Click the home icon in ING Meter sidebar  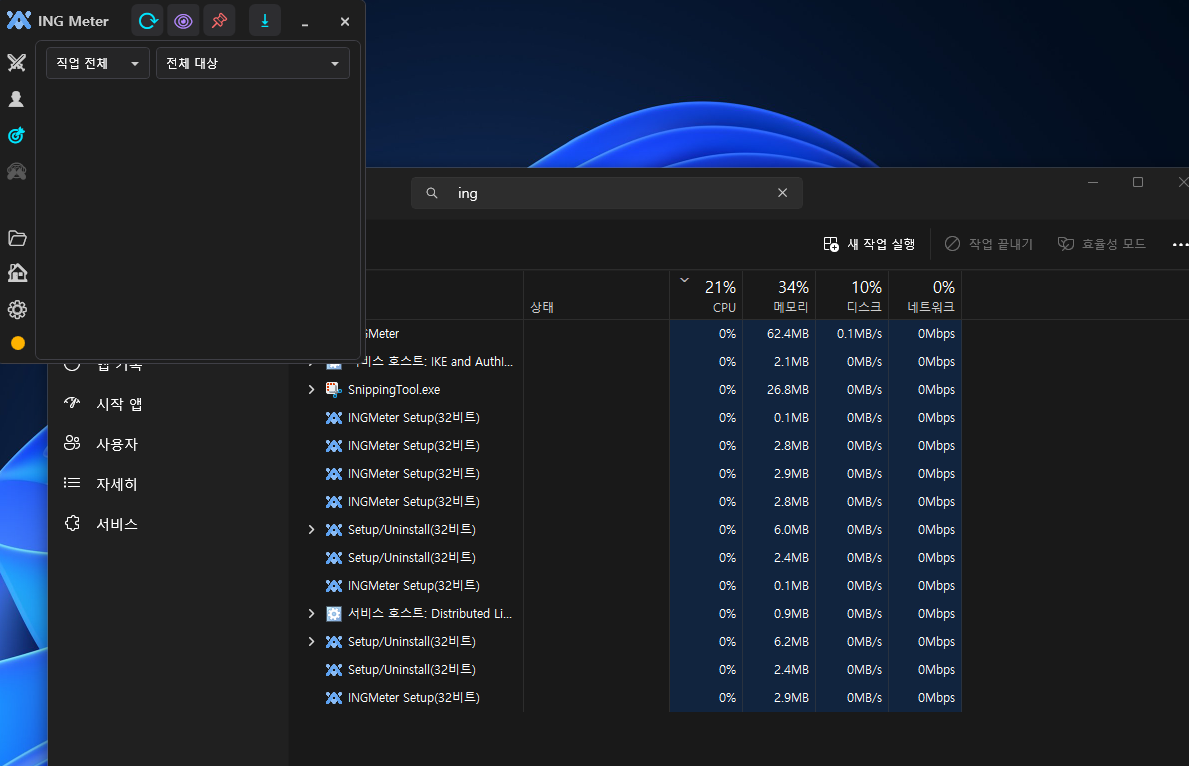17,273
